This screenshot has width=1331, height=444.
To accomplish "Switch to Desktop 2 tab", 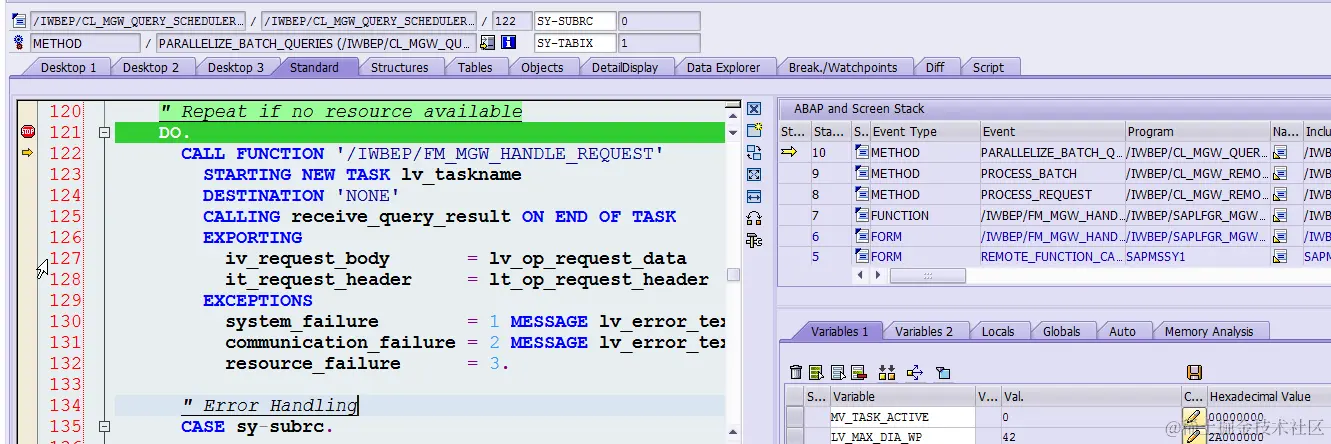I will (151, 67).
